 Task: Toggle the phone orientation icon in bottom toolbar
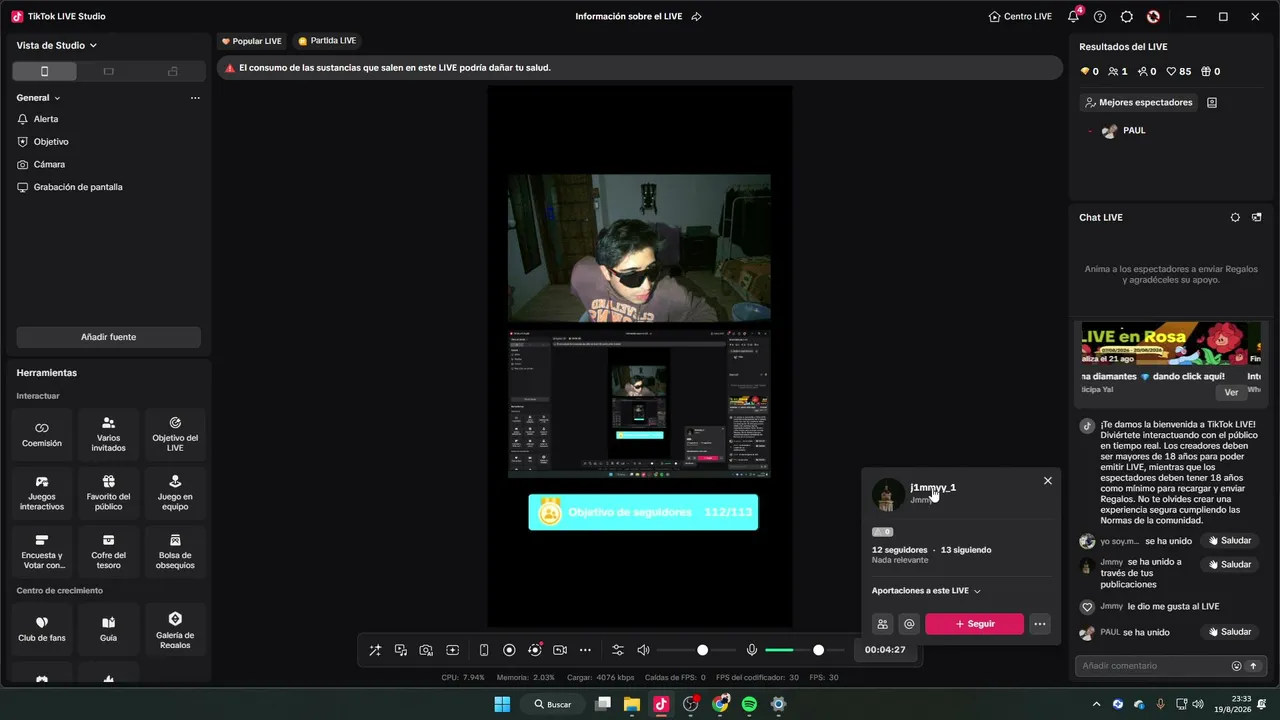[484, 650]
